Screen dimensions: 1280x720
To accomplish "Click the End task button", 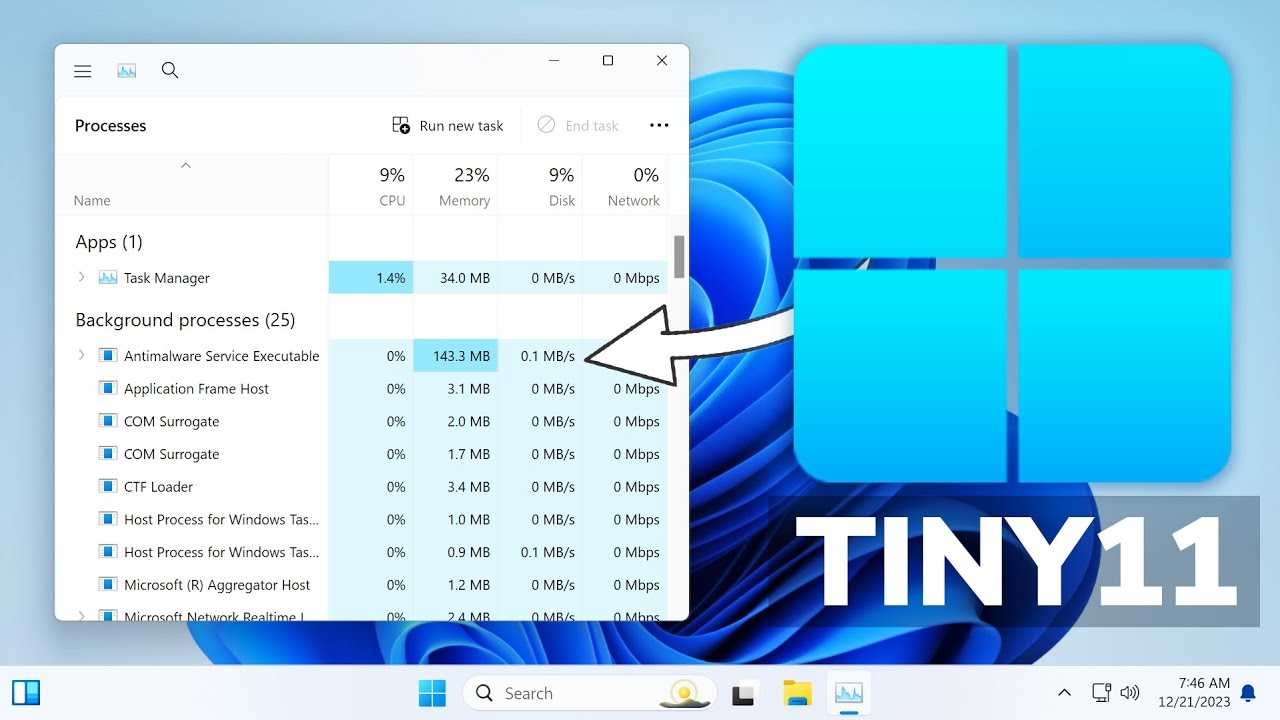I will 578,125.
